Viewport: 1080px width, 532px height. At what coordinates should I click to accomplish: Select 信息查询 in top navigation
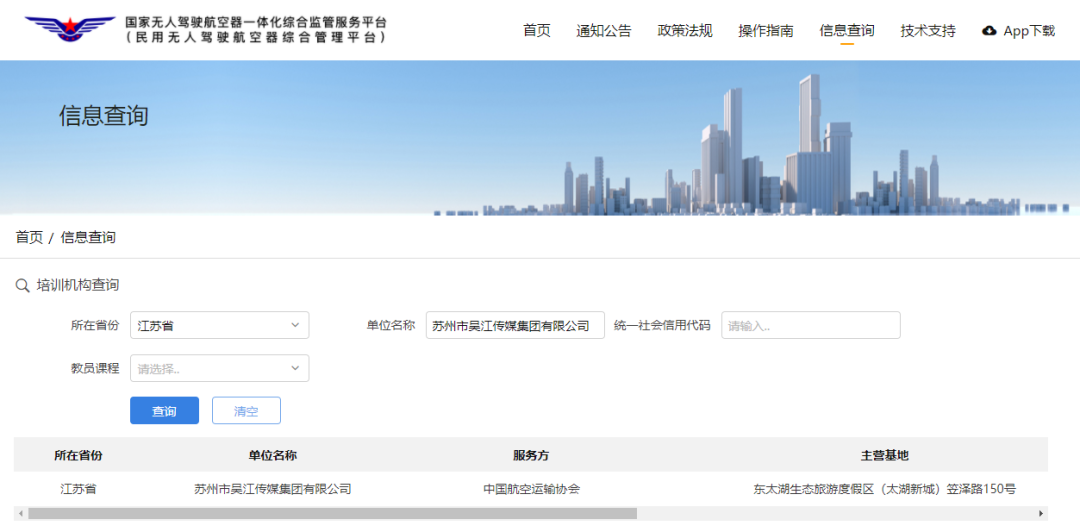click(847, 31)
